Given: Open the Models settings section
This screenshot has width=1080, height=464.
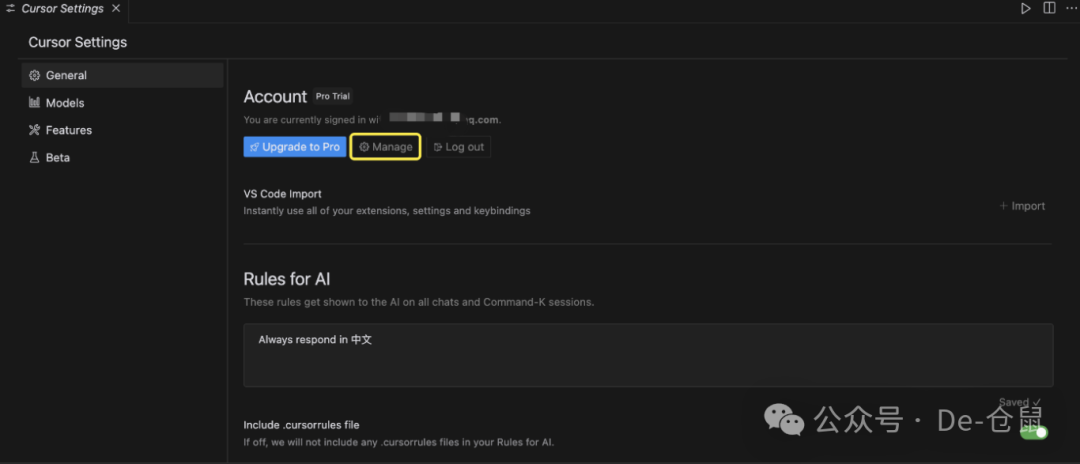Looking at the screenshot, I should point(123,103).
